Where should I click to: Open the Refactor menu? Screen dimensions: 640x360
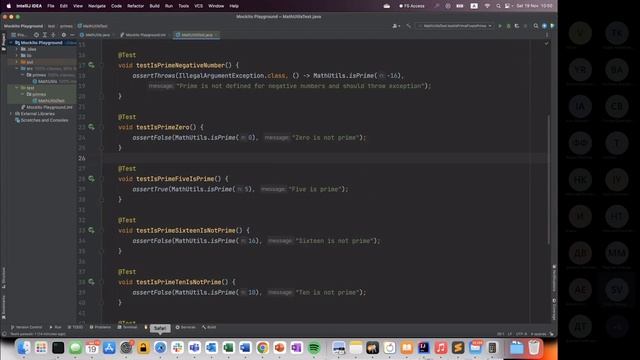tap(136, 6)
